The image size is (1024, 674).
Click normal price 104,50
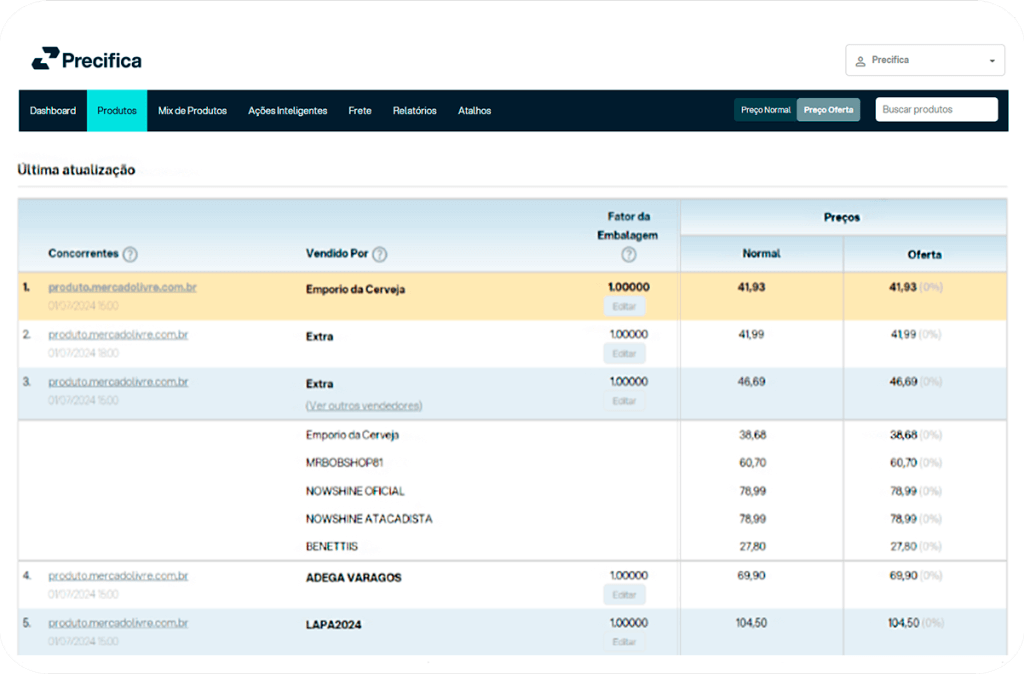point(751,622)
